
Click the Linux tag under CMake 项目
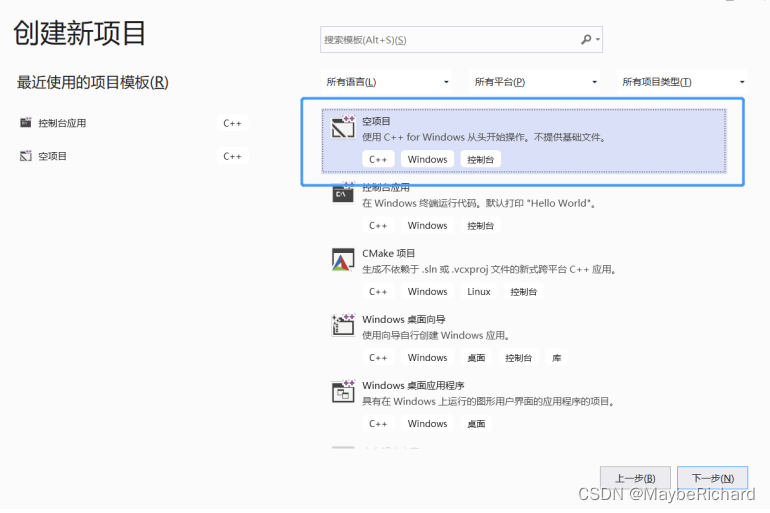(479, 292)
